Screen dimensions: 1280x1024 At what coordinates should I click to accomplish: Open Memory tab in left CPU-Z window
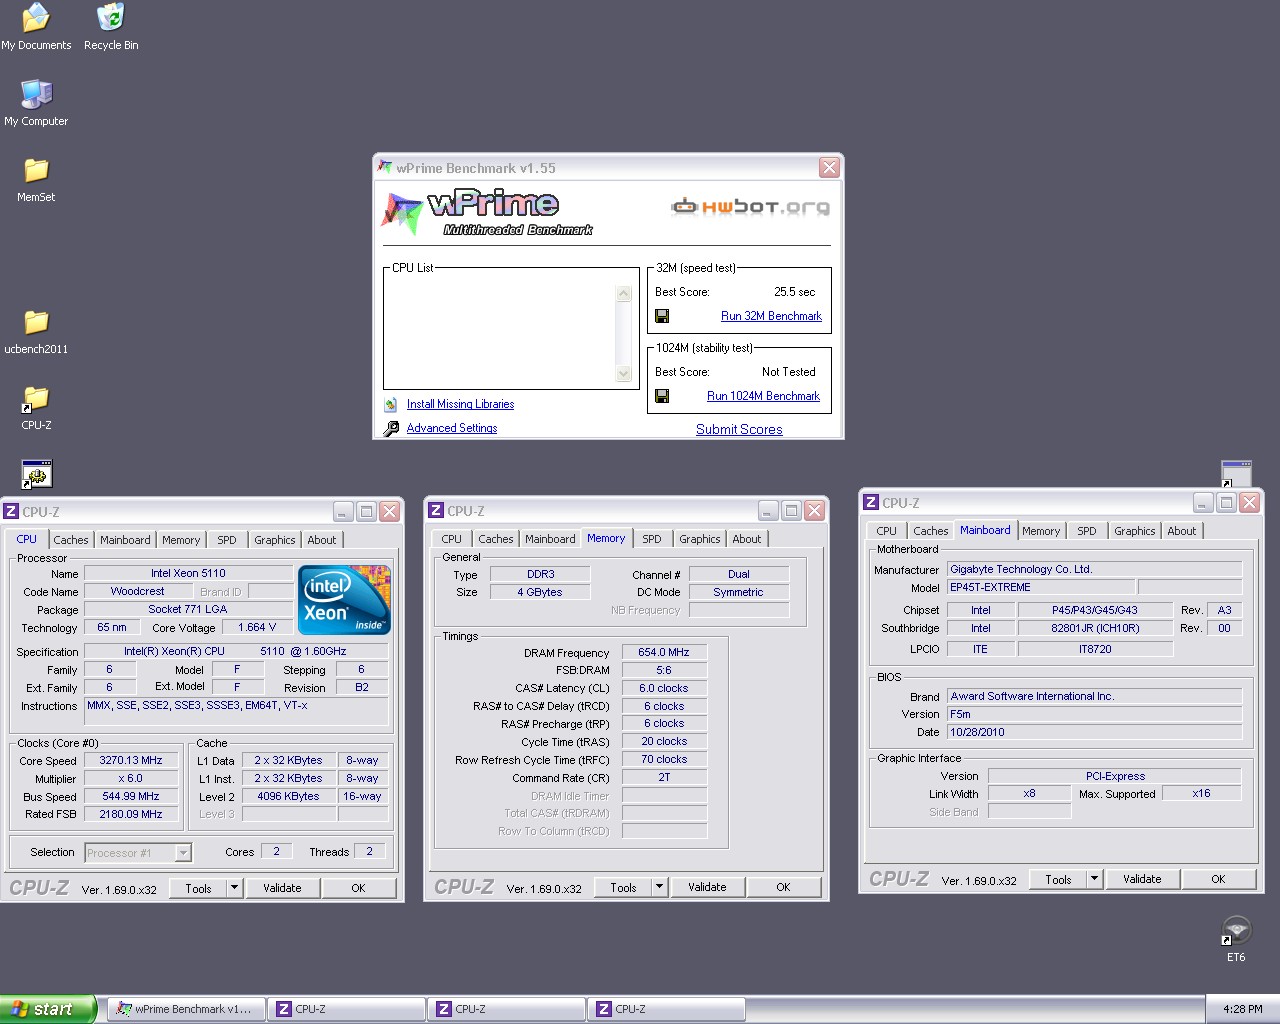click(181, 540)
